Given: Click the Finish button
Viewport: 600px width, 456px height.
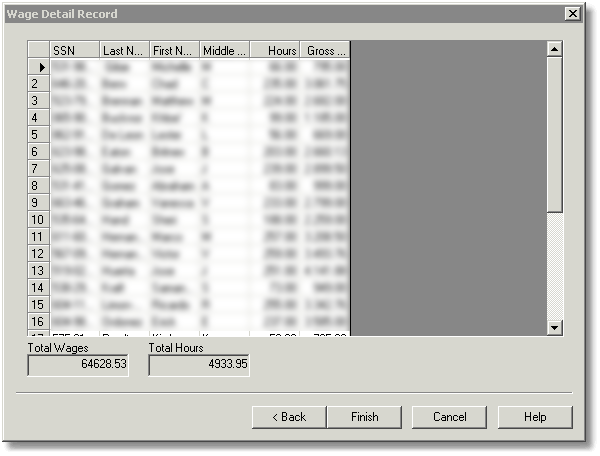Looking at the screenshot, I should [x=364, y=417].
